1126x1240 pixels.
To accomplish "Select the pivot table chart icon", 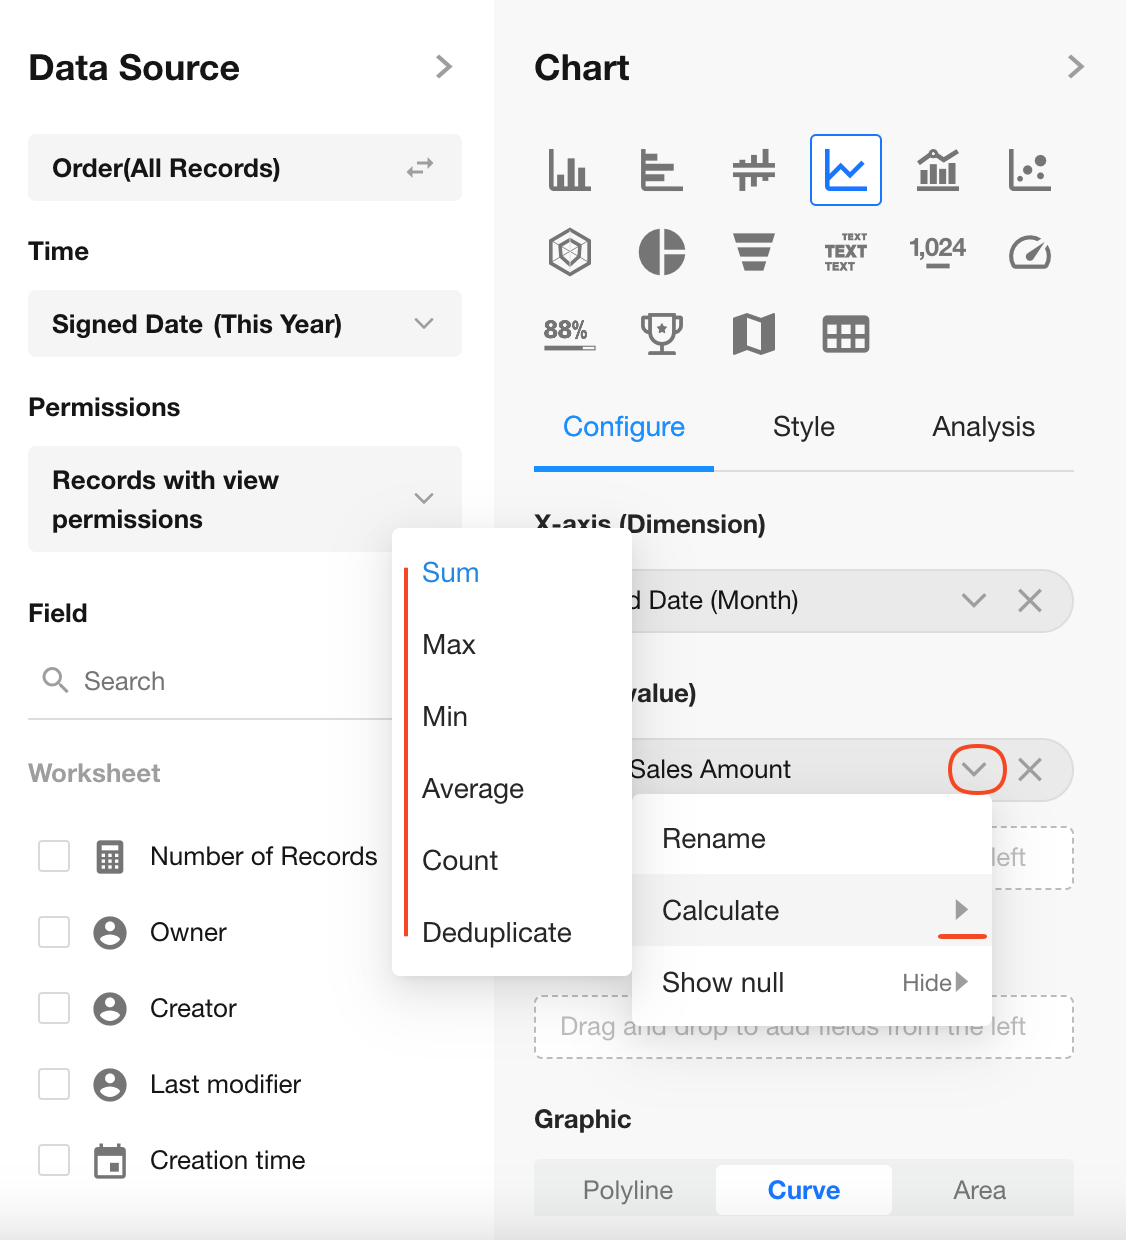I will pos(845,334).
